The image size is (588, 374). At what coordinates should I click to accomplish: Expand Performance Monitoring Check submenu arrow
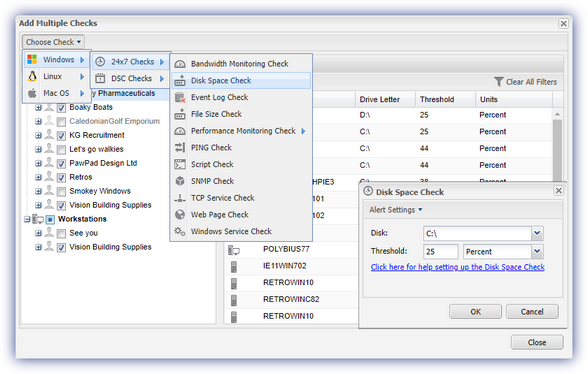coord(303,131)
